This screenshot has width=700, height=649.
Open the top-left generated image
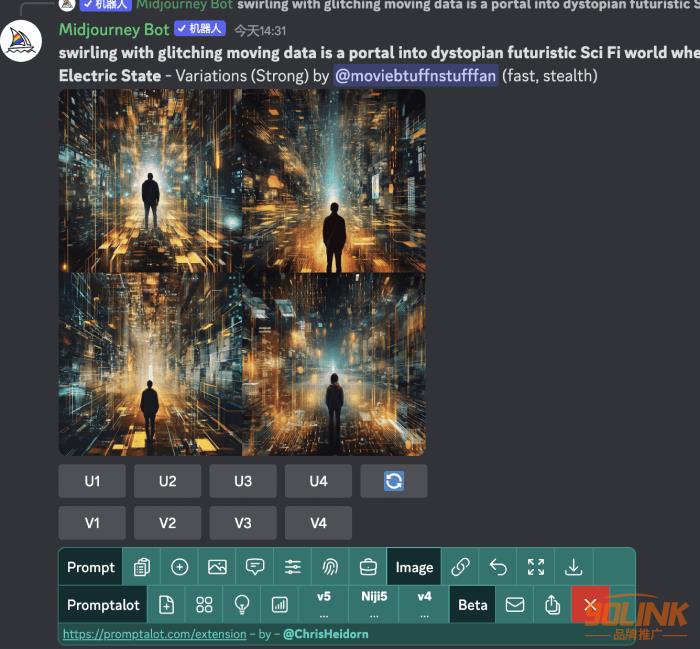click(150, 181)
